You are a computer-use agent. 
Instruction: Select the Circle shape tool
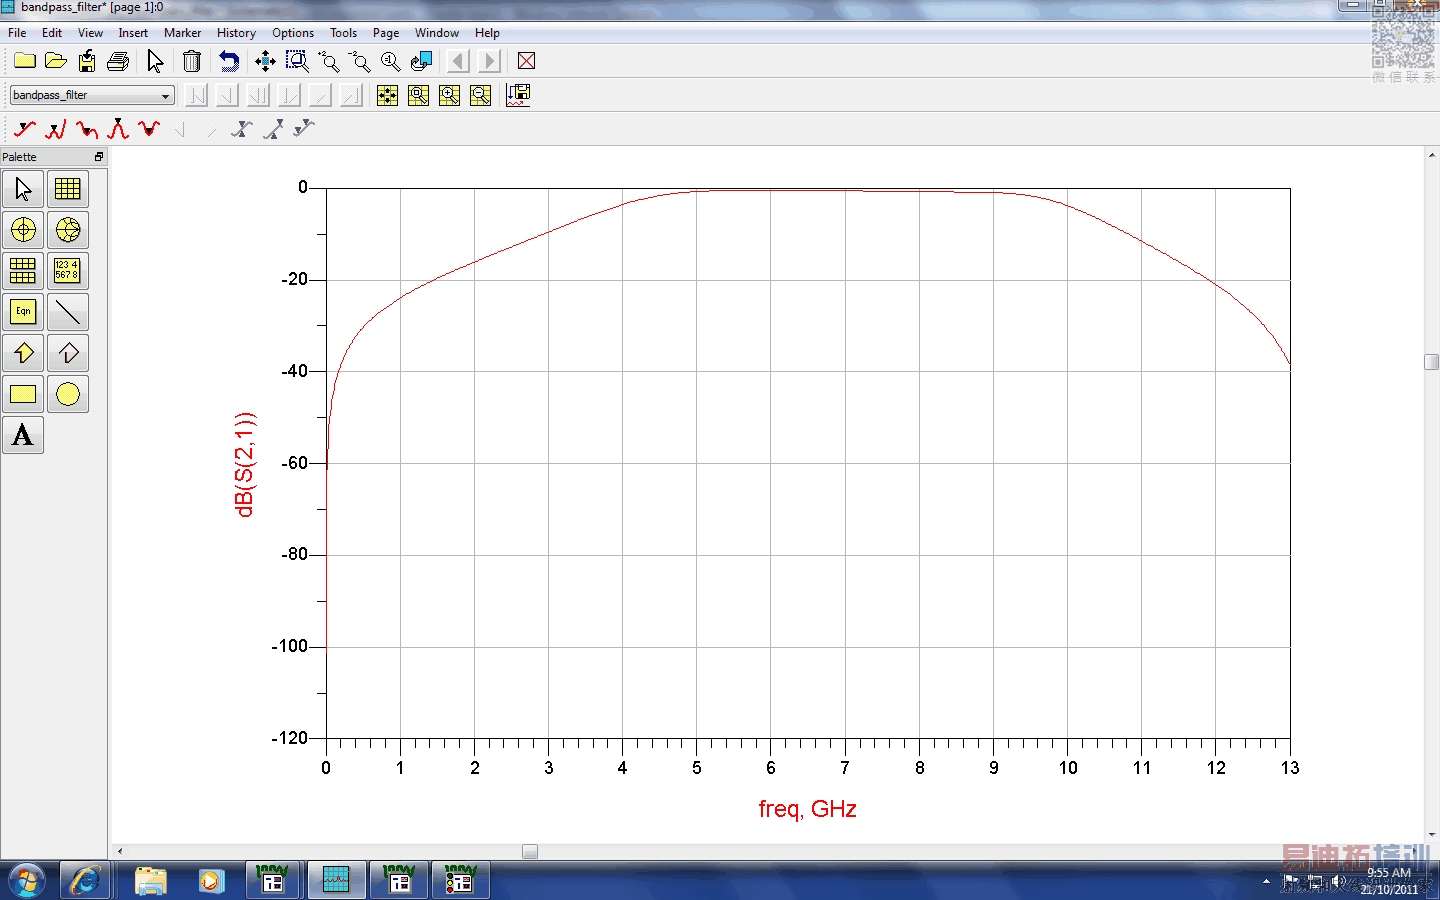pos(68,394)
